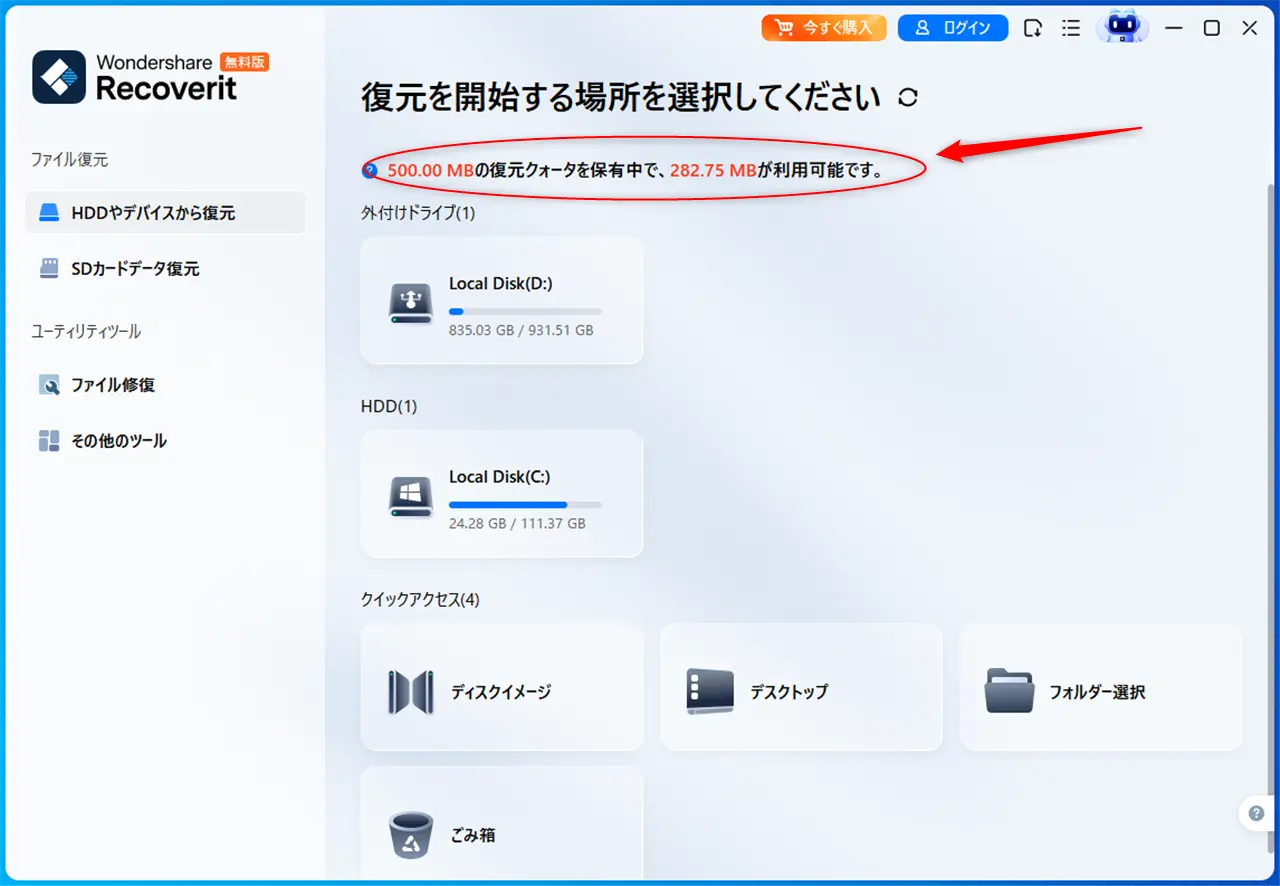Select HDDやデバイスから復元 in sidebar

(165, 213)
